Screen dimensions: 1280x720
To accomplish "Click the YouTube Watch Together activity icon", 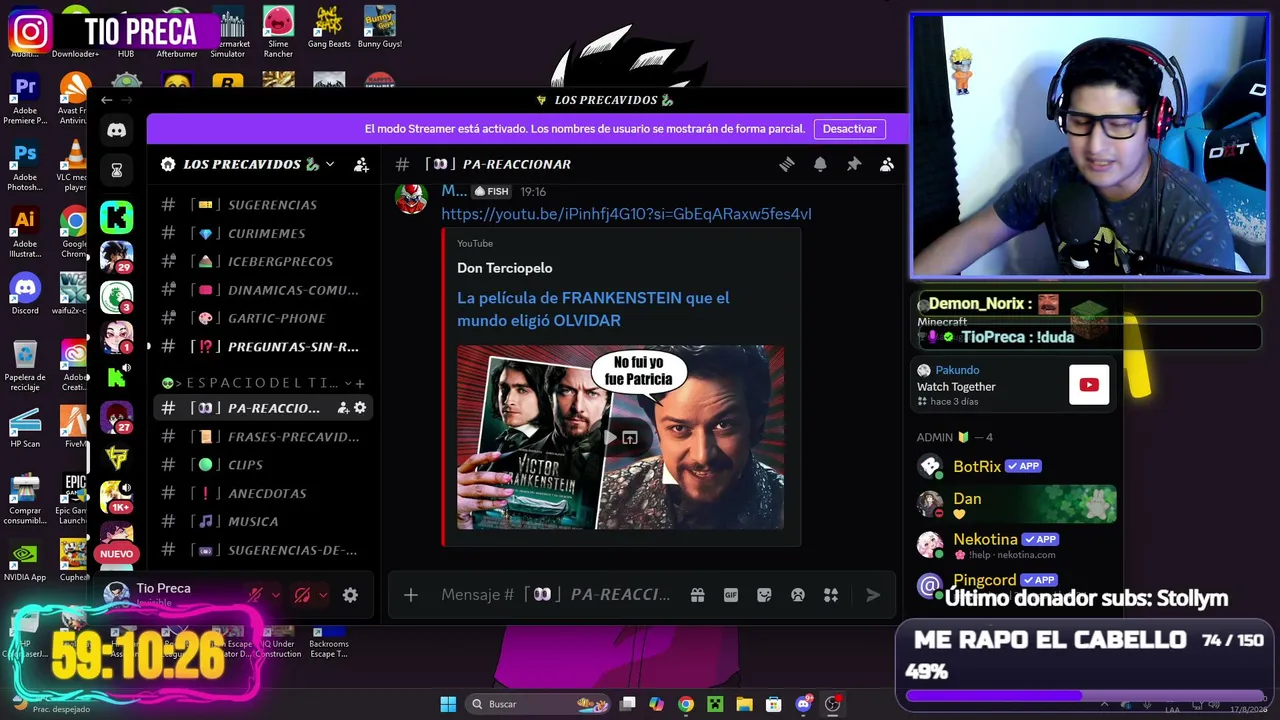I will (1089, 385).
